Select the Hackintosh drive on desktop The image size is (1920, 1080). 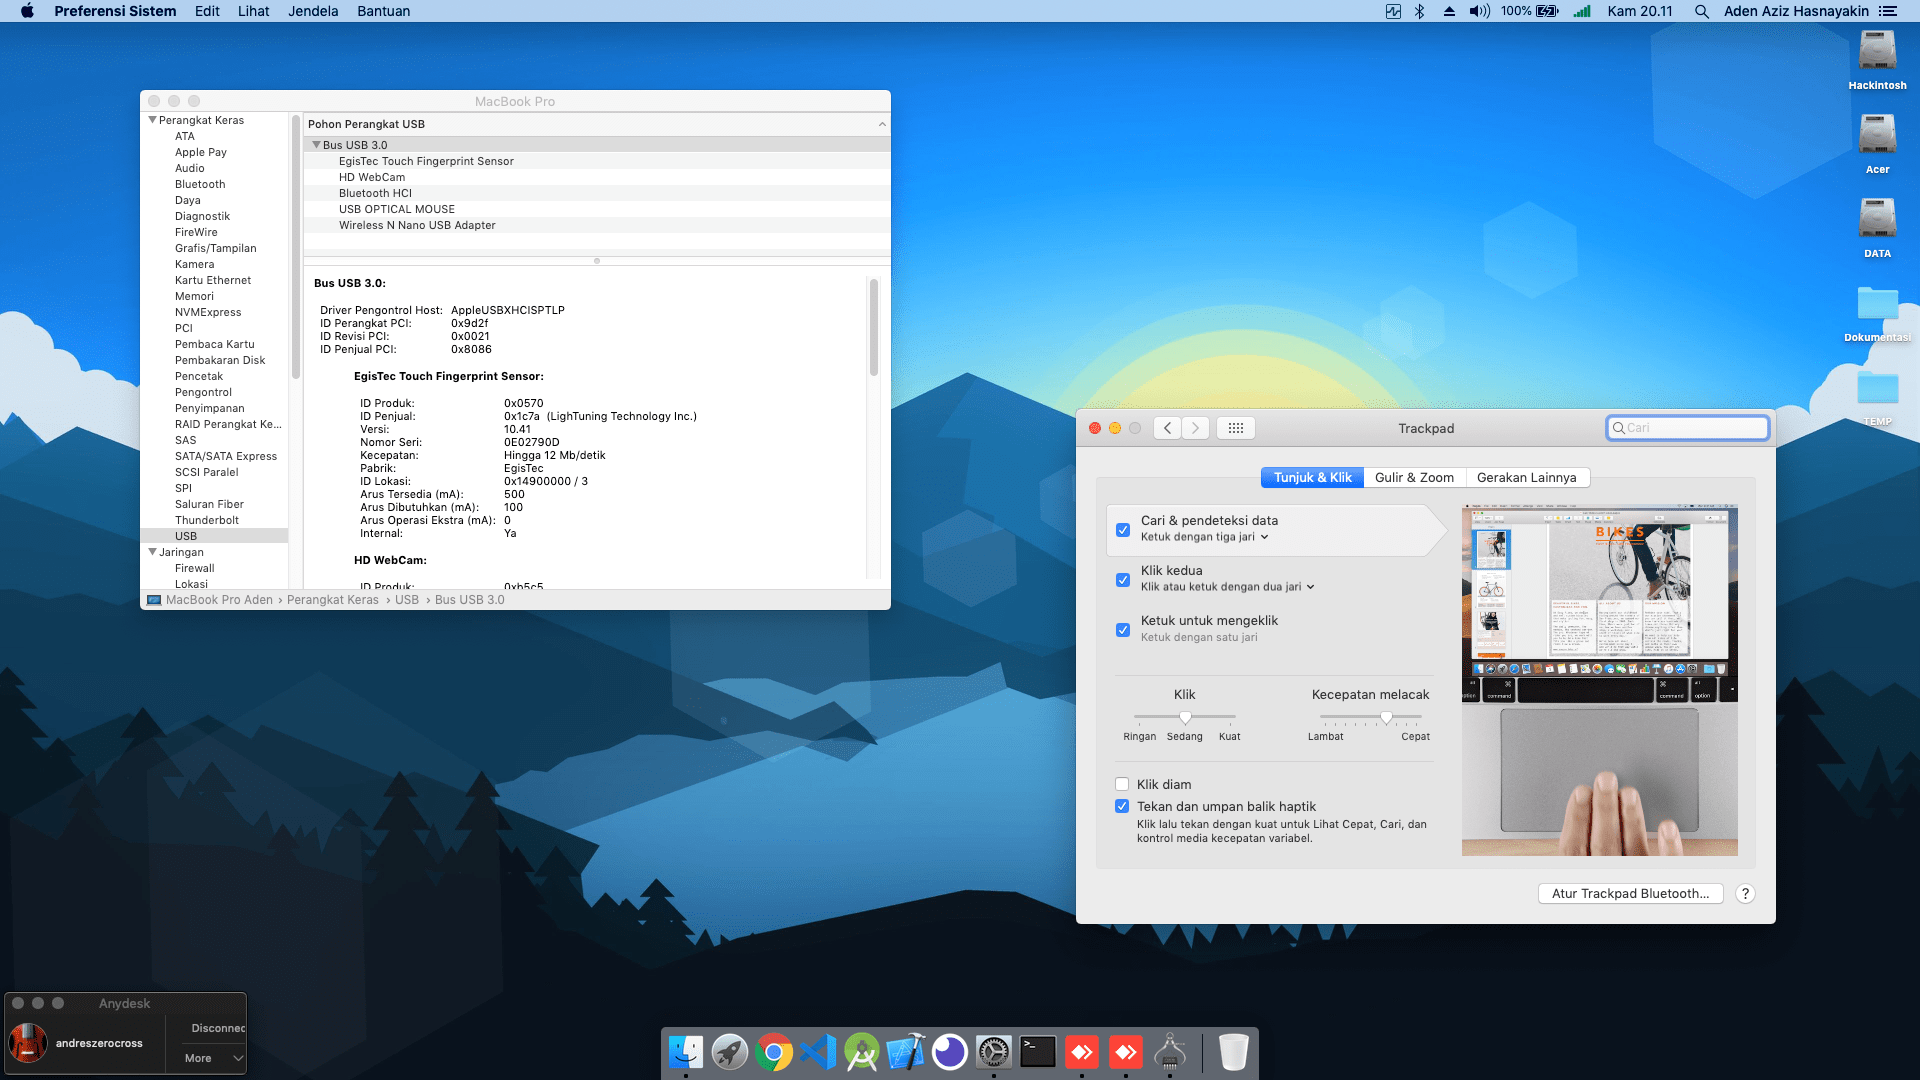point(1877,60)
